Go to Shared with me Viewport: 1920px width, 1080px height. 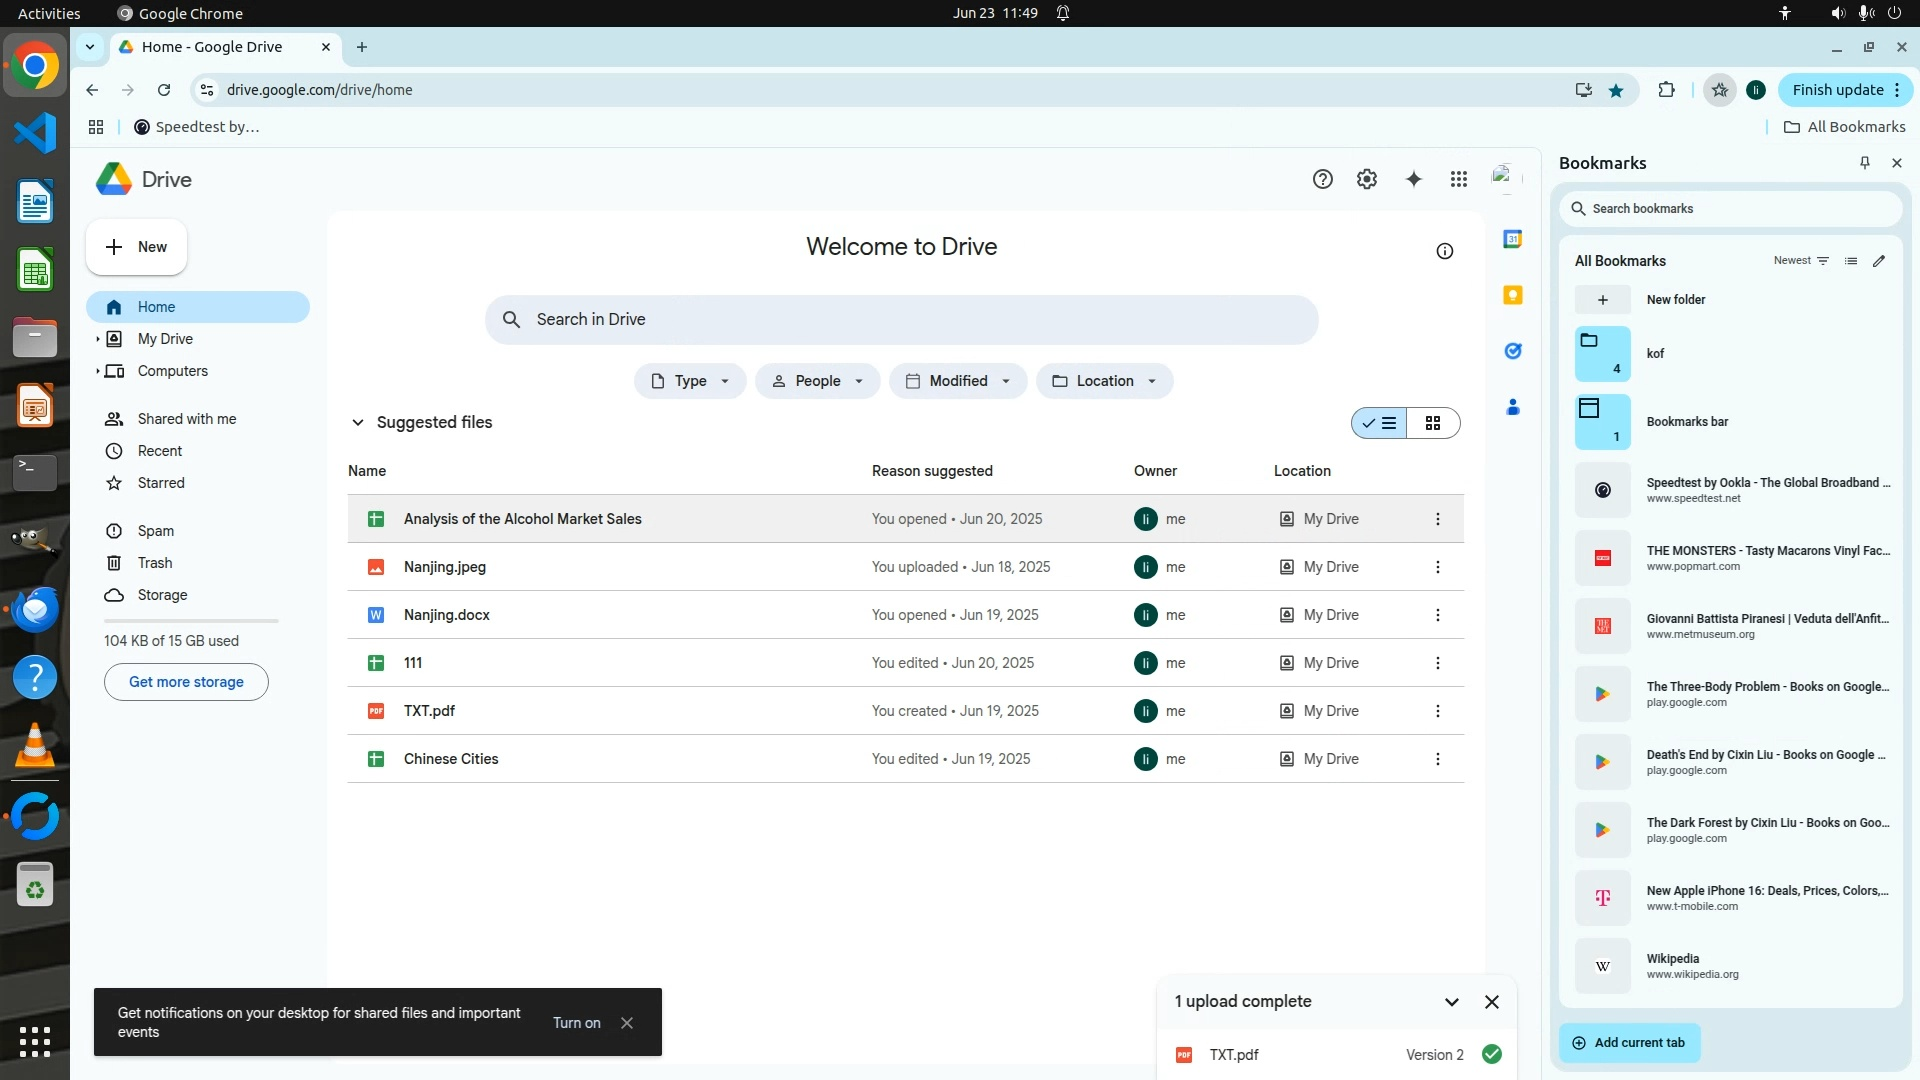coord(187,419)
